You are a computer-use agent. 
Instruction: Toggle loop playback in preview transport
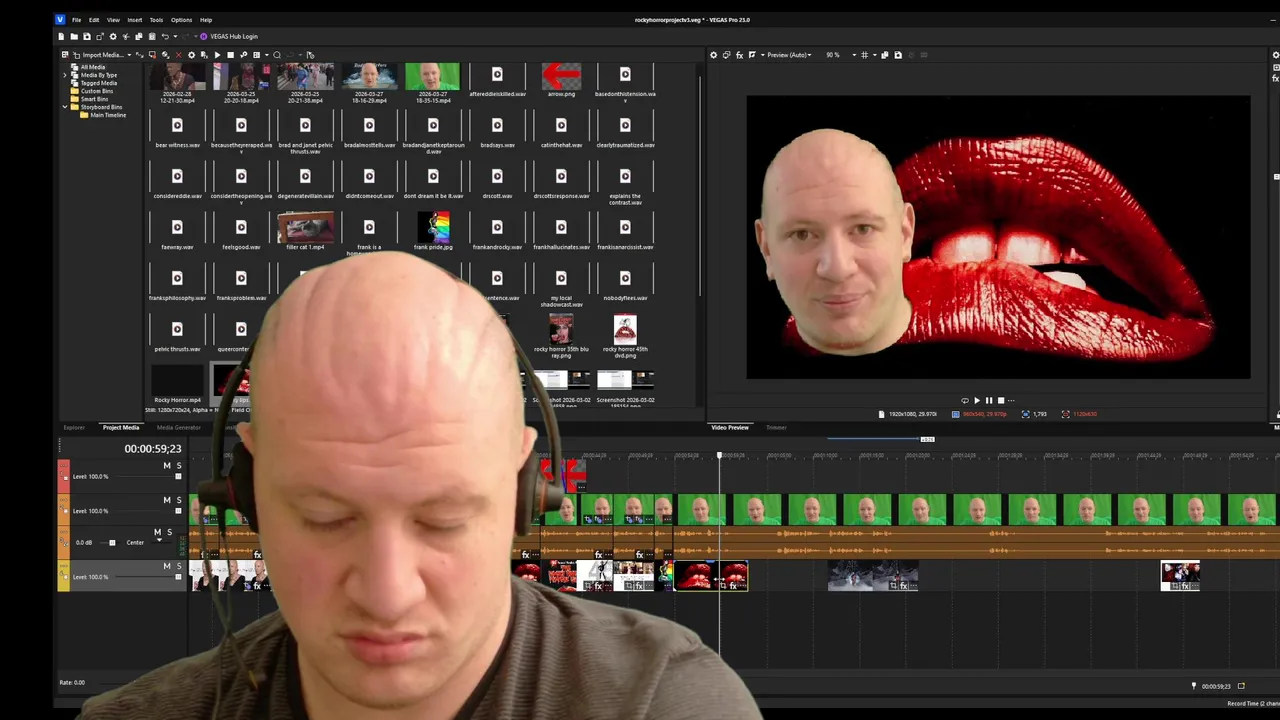tap(965, 400)
